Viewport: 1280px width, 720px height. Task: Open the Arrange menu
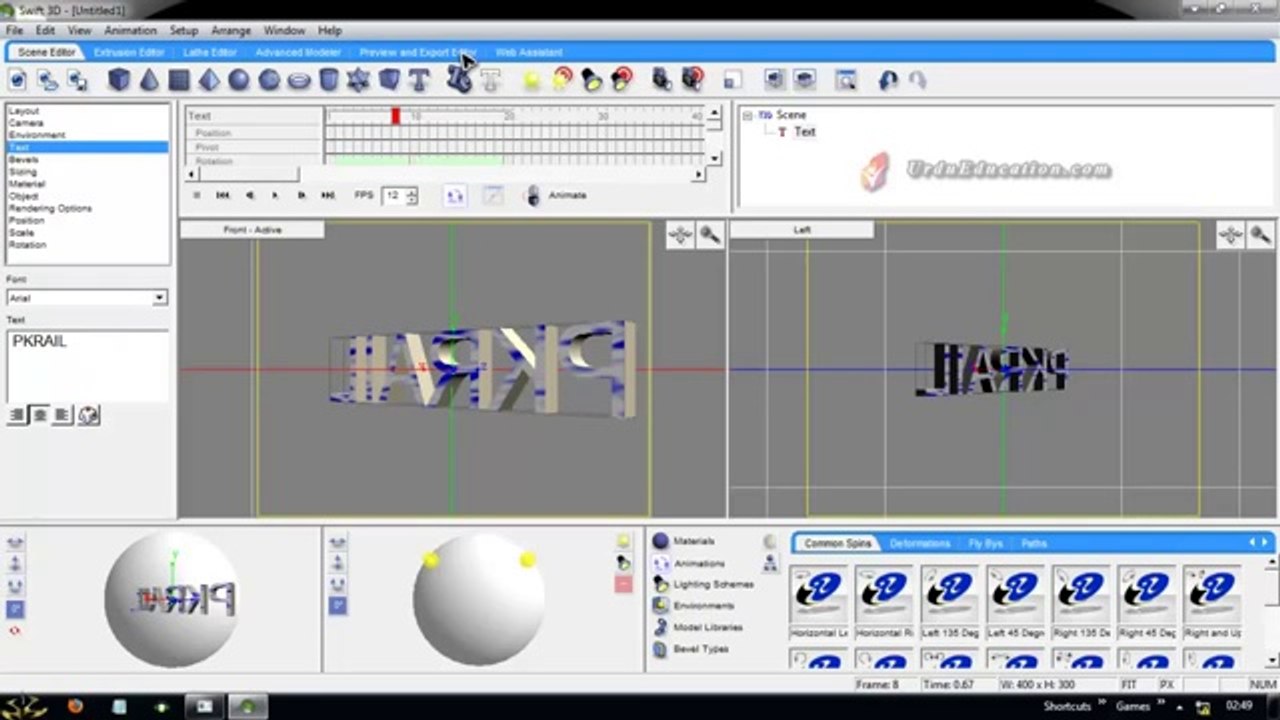point(231,31)
